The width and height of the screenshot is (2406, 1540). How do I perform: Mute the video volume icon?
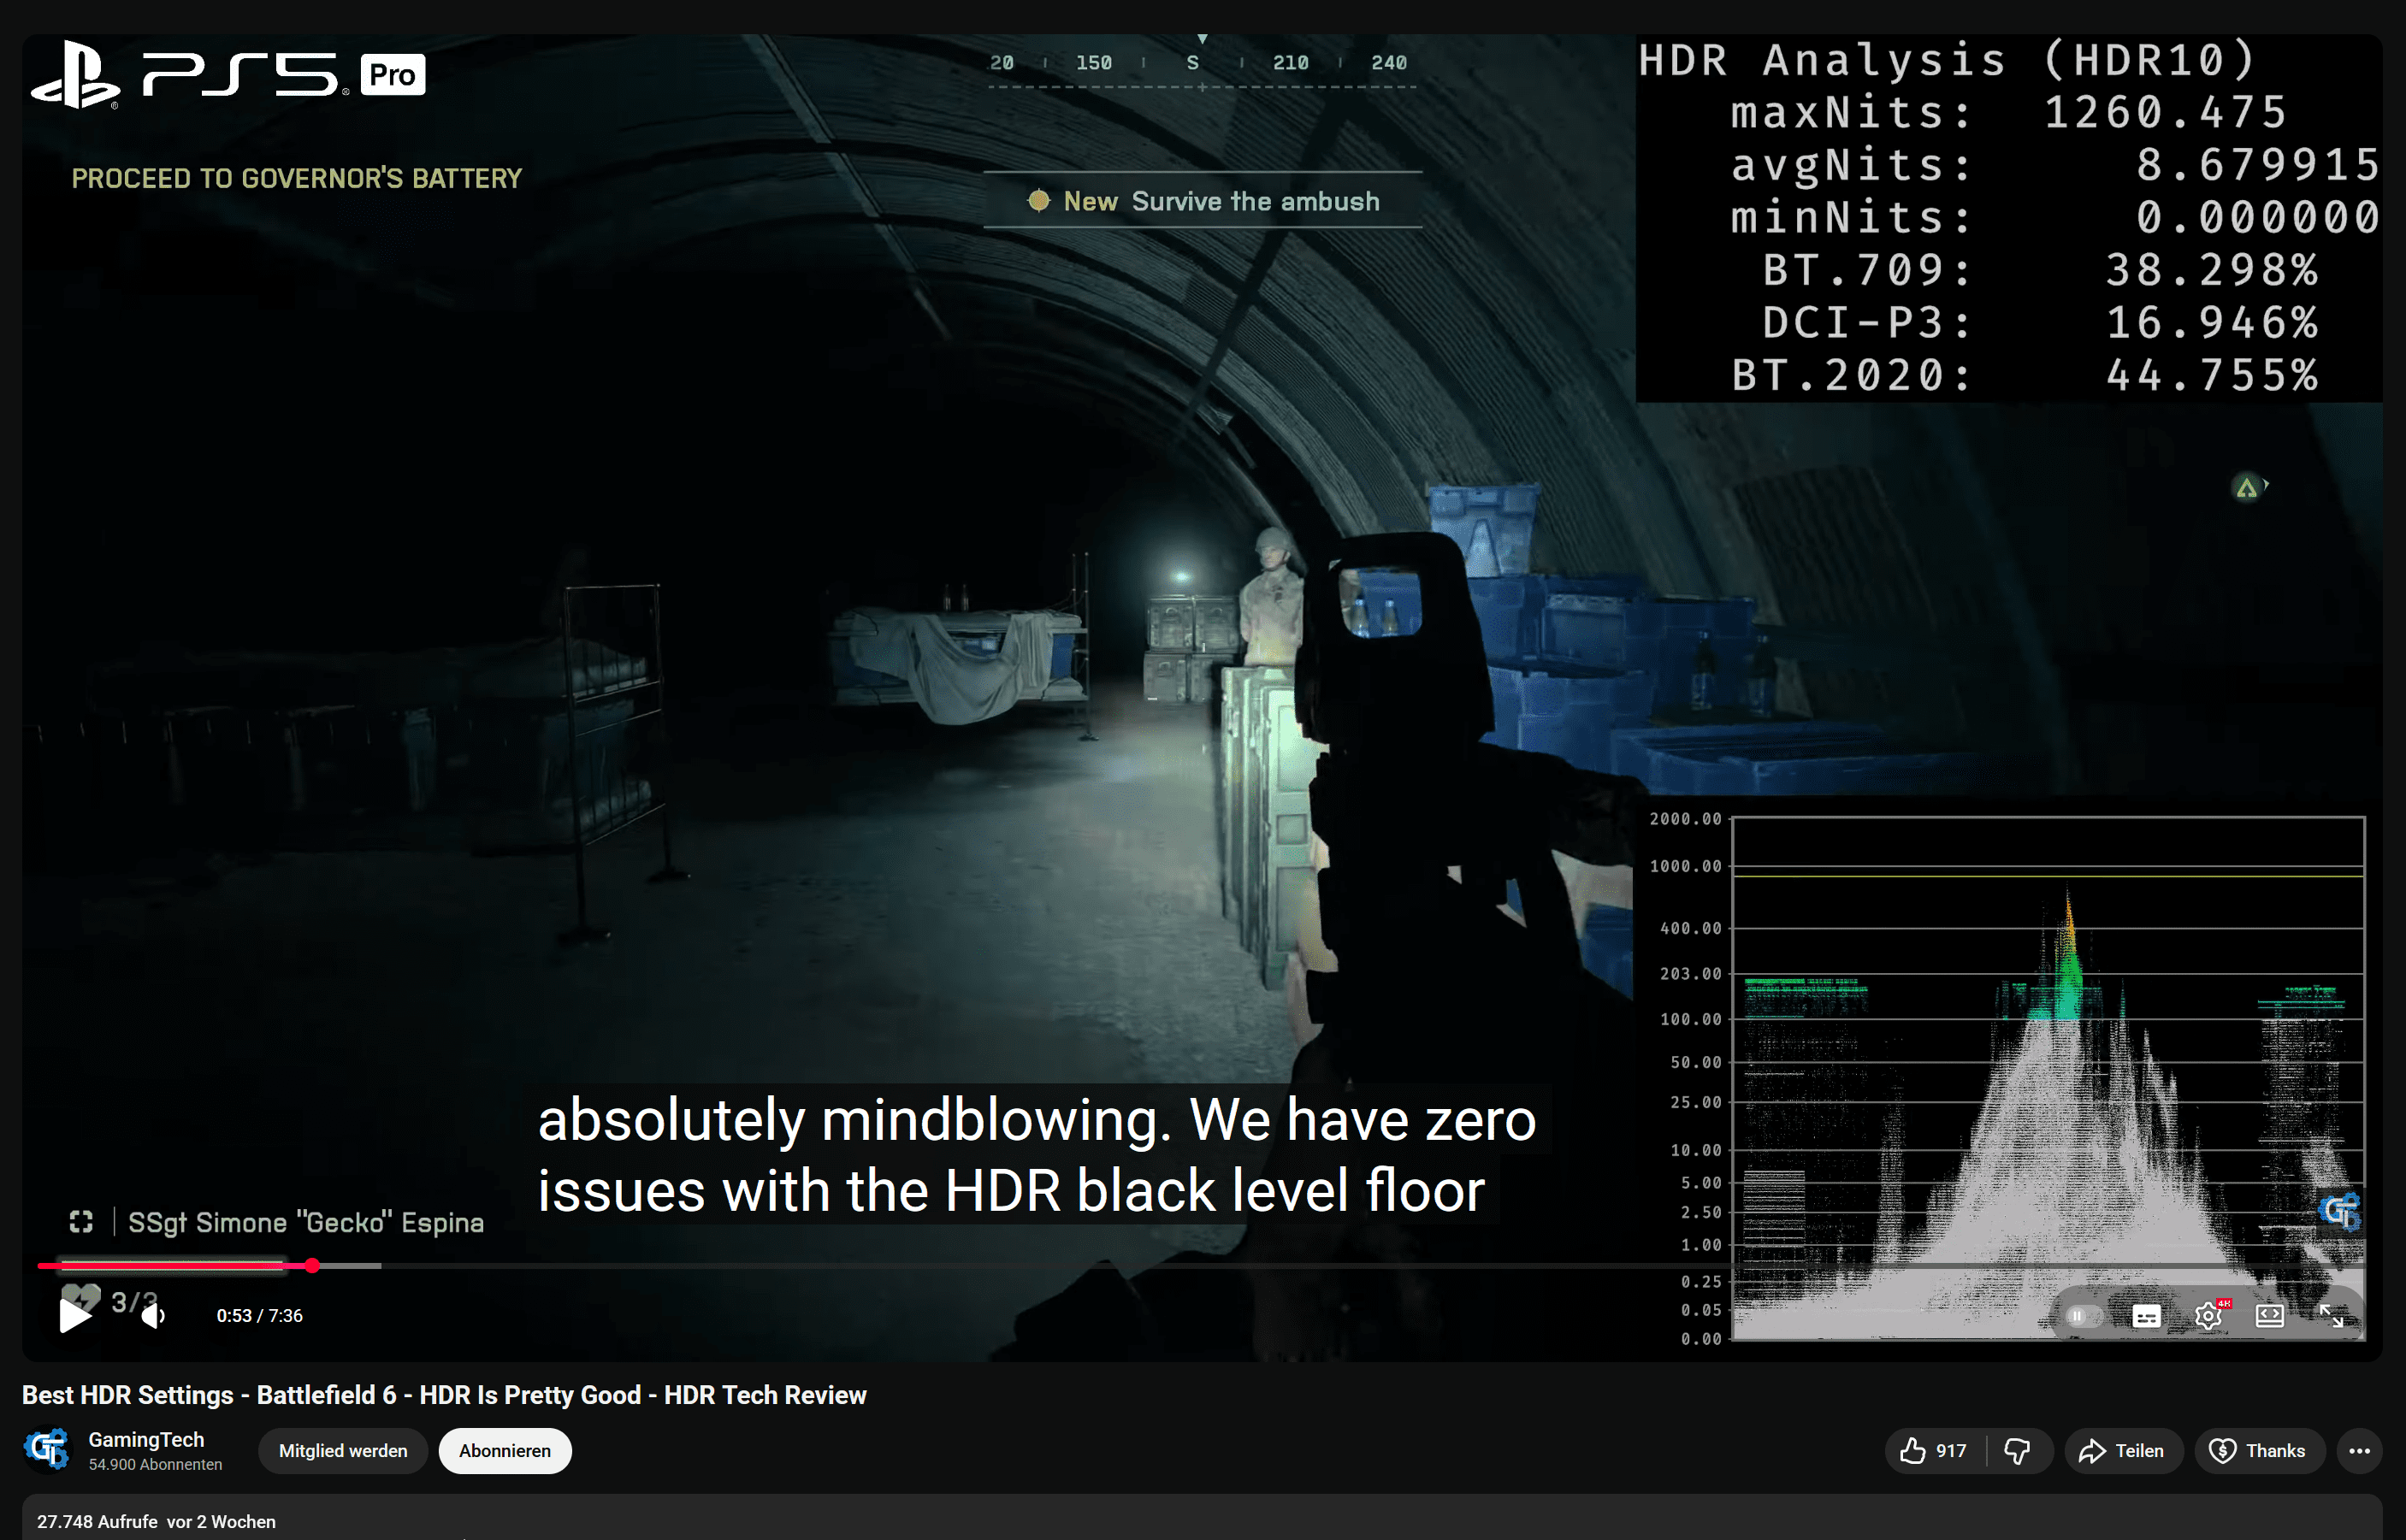[152, 1315]
